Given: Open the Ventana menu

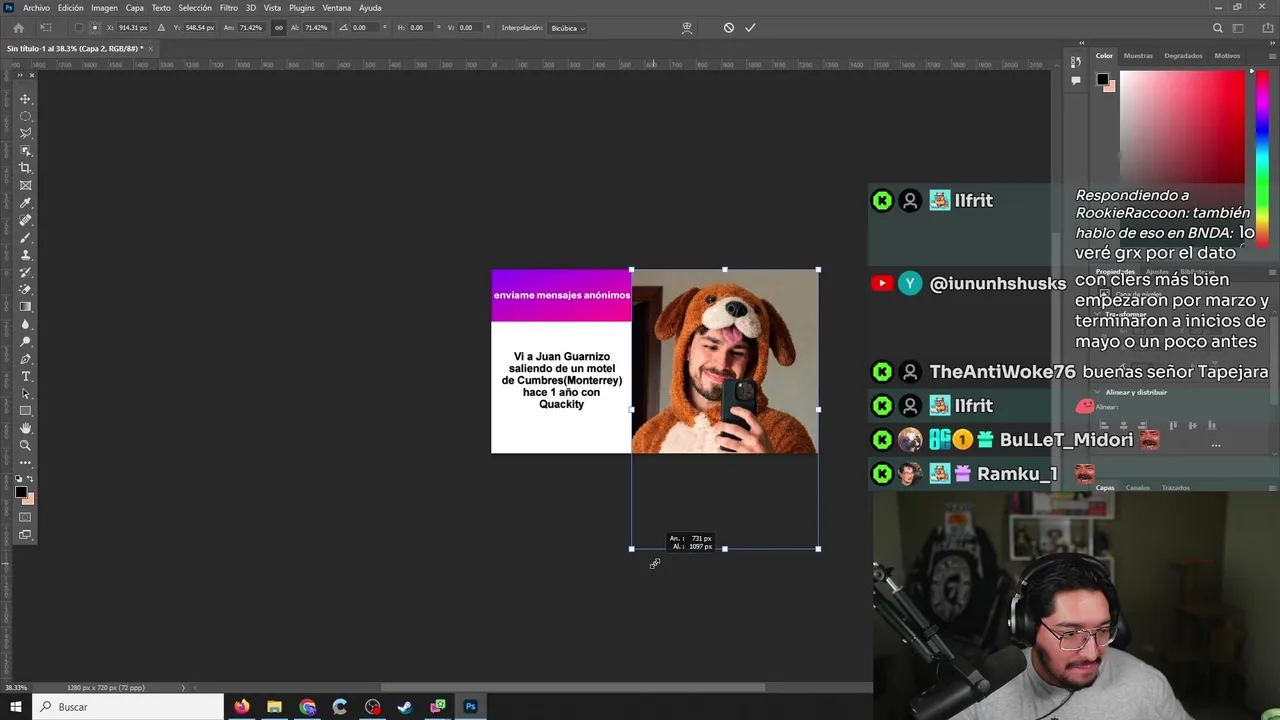Looking at the screenshot, I should pyautogui.click(x=337, y=8).
